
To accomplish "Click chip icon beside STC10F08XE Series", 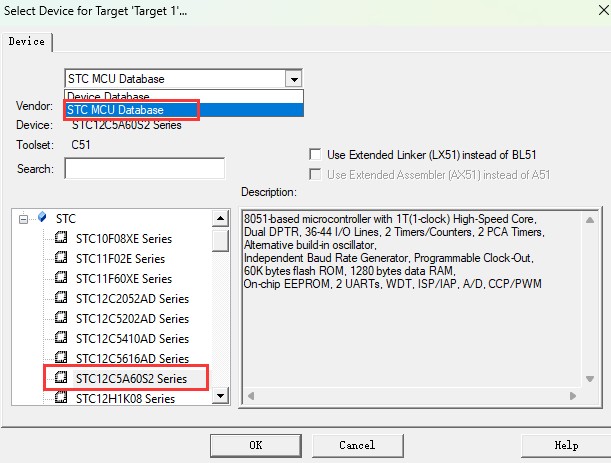I will 61,237.
